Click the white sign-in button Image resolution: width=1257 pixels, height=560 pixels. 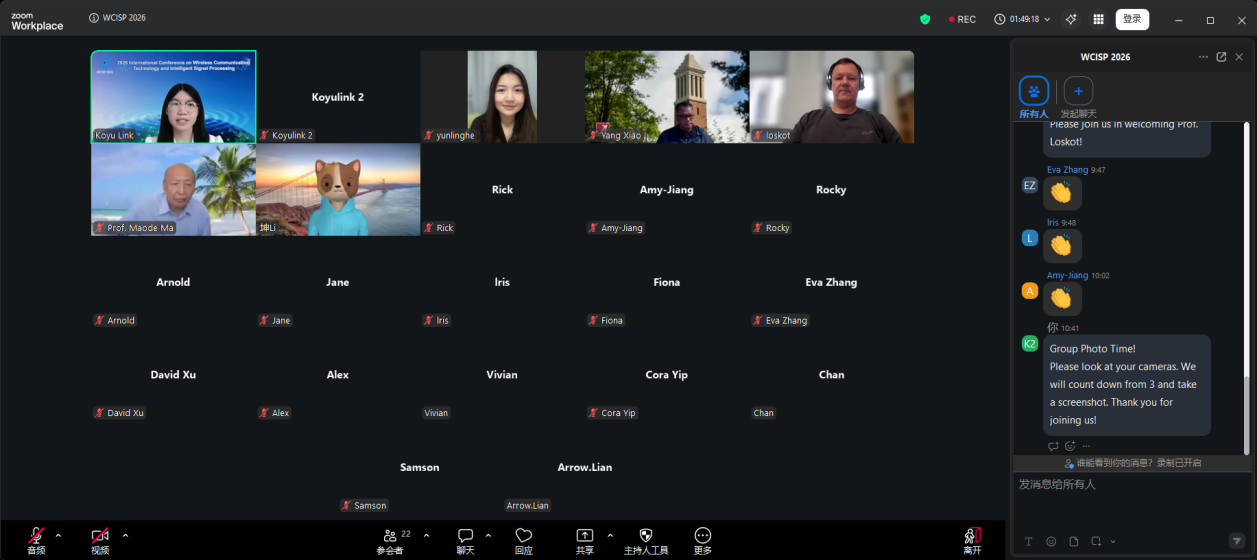tap(1132, 19)
